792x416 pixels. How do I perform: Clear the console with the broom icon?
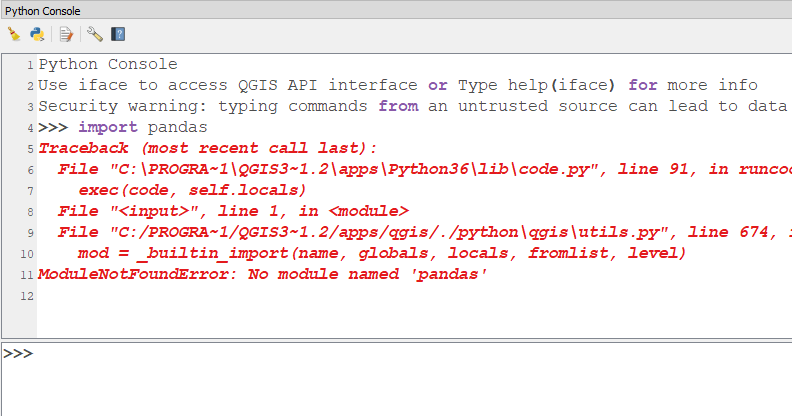(x=14, y=34)
